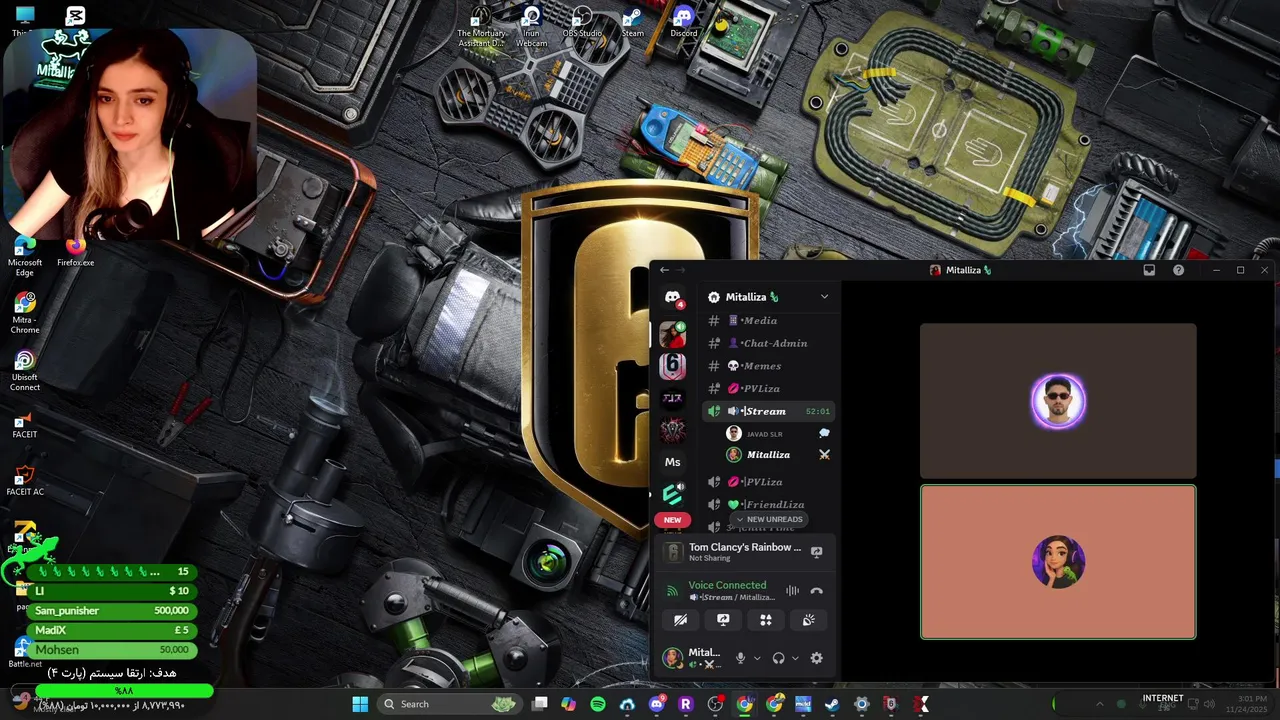1280x720 pixels.
Task: Open Google Chrome from taskbar
Action: click(744, 704)
